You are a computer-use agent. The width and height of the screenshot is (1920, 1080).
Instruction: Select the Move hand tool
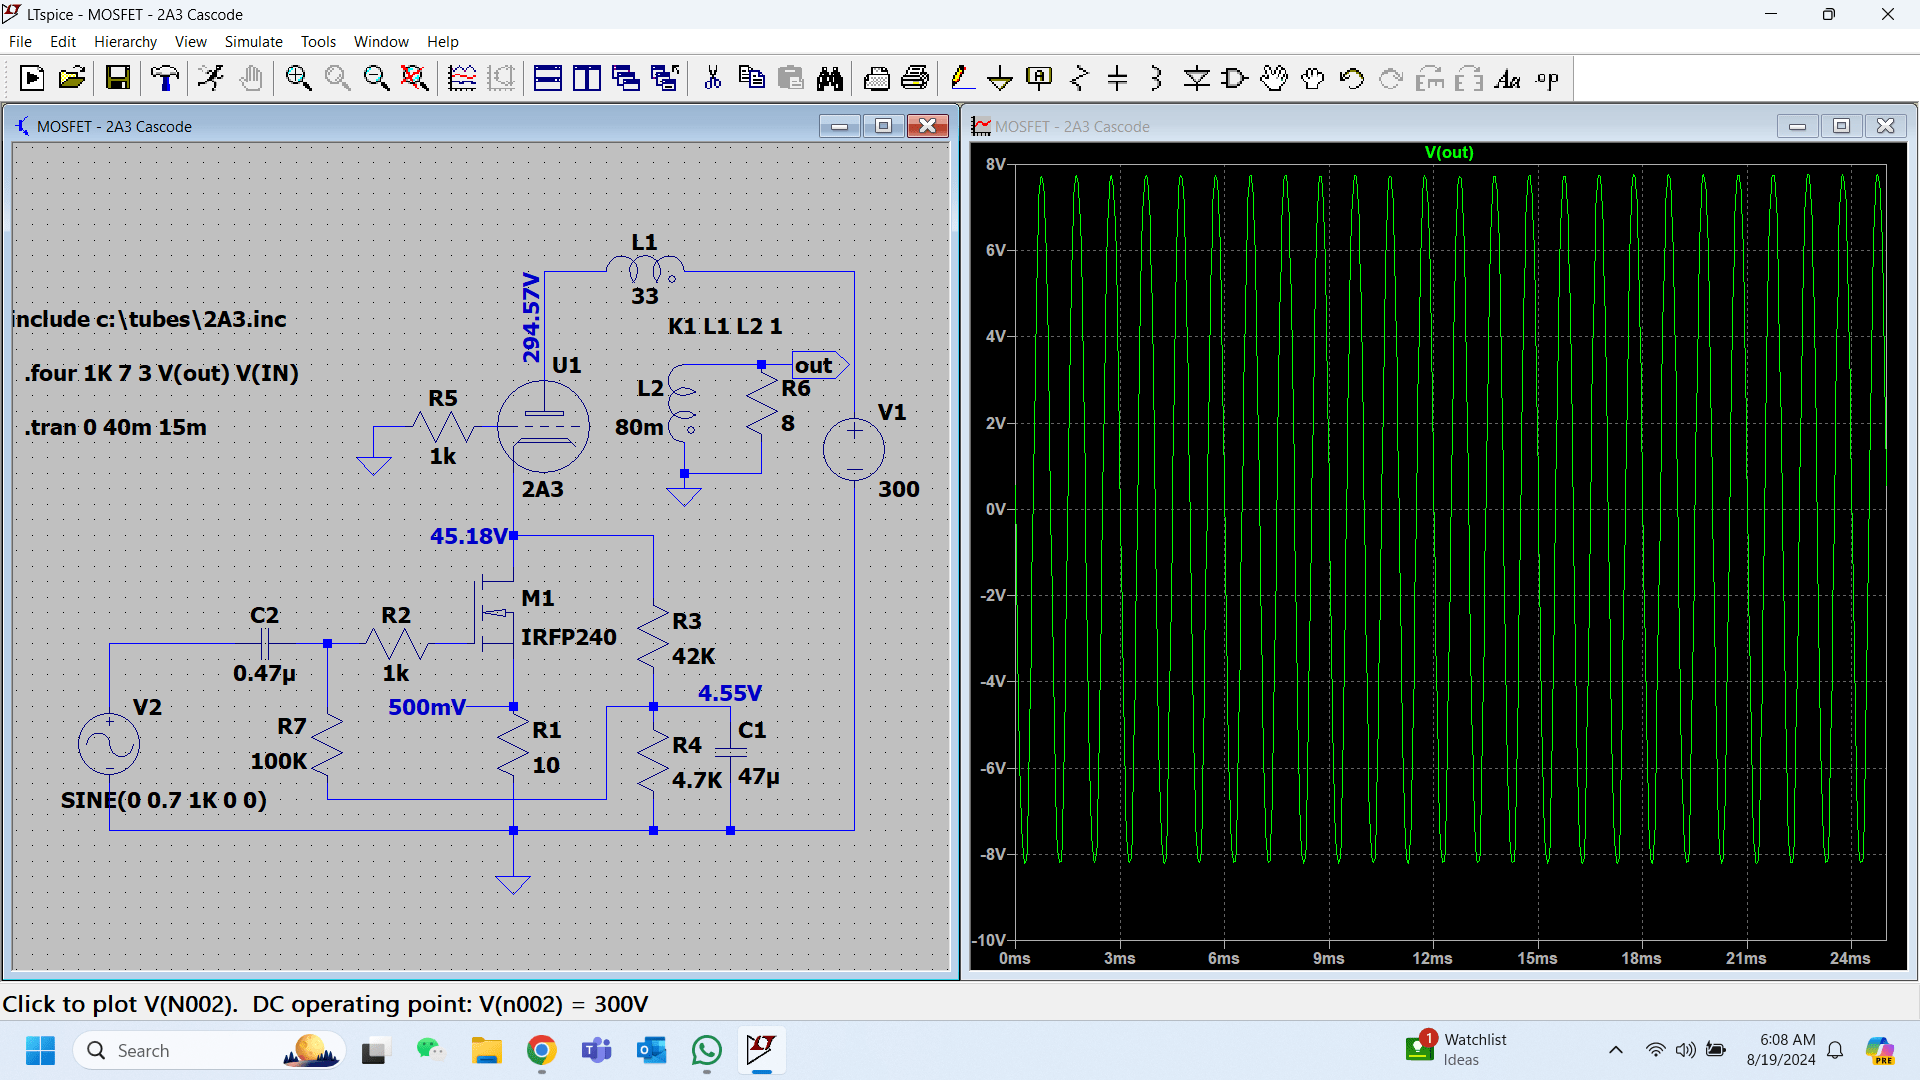(1274, 78)
